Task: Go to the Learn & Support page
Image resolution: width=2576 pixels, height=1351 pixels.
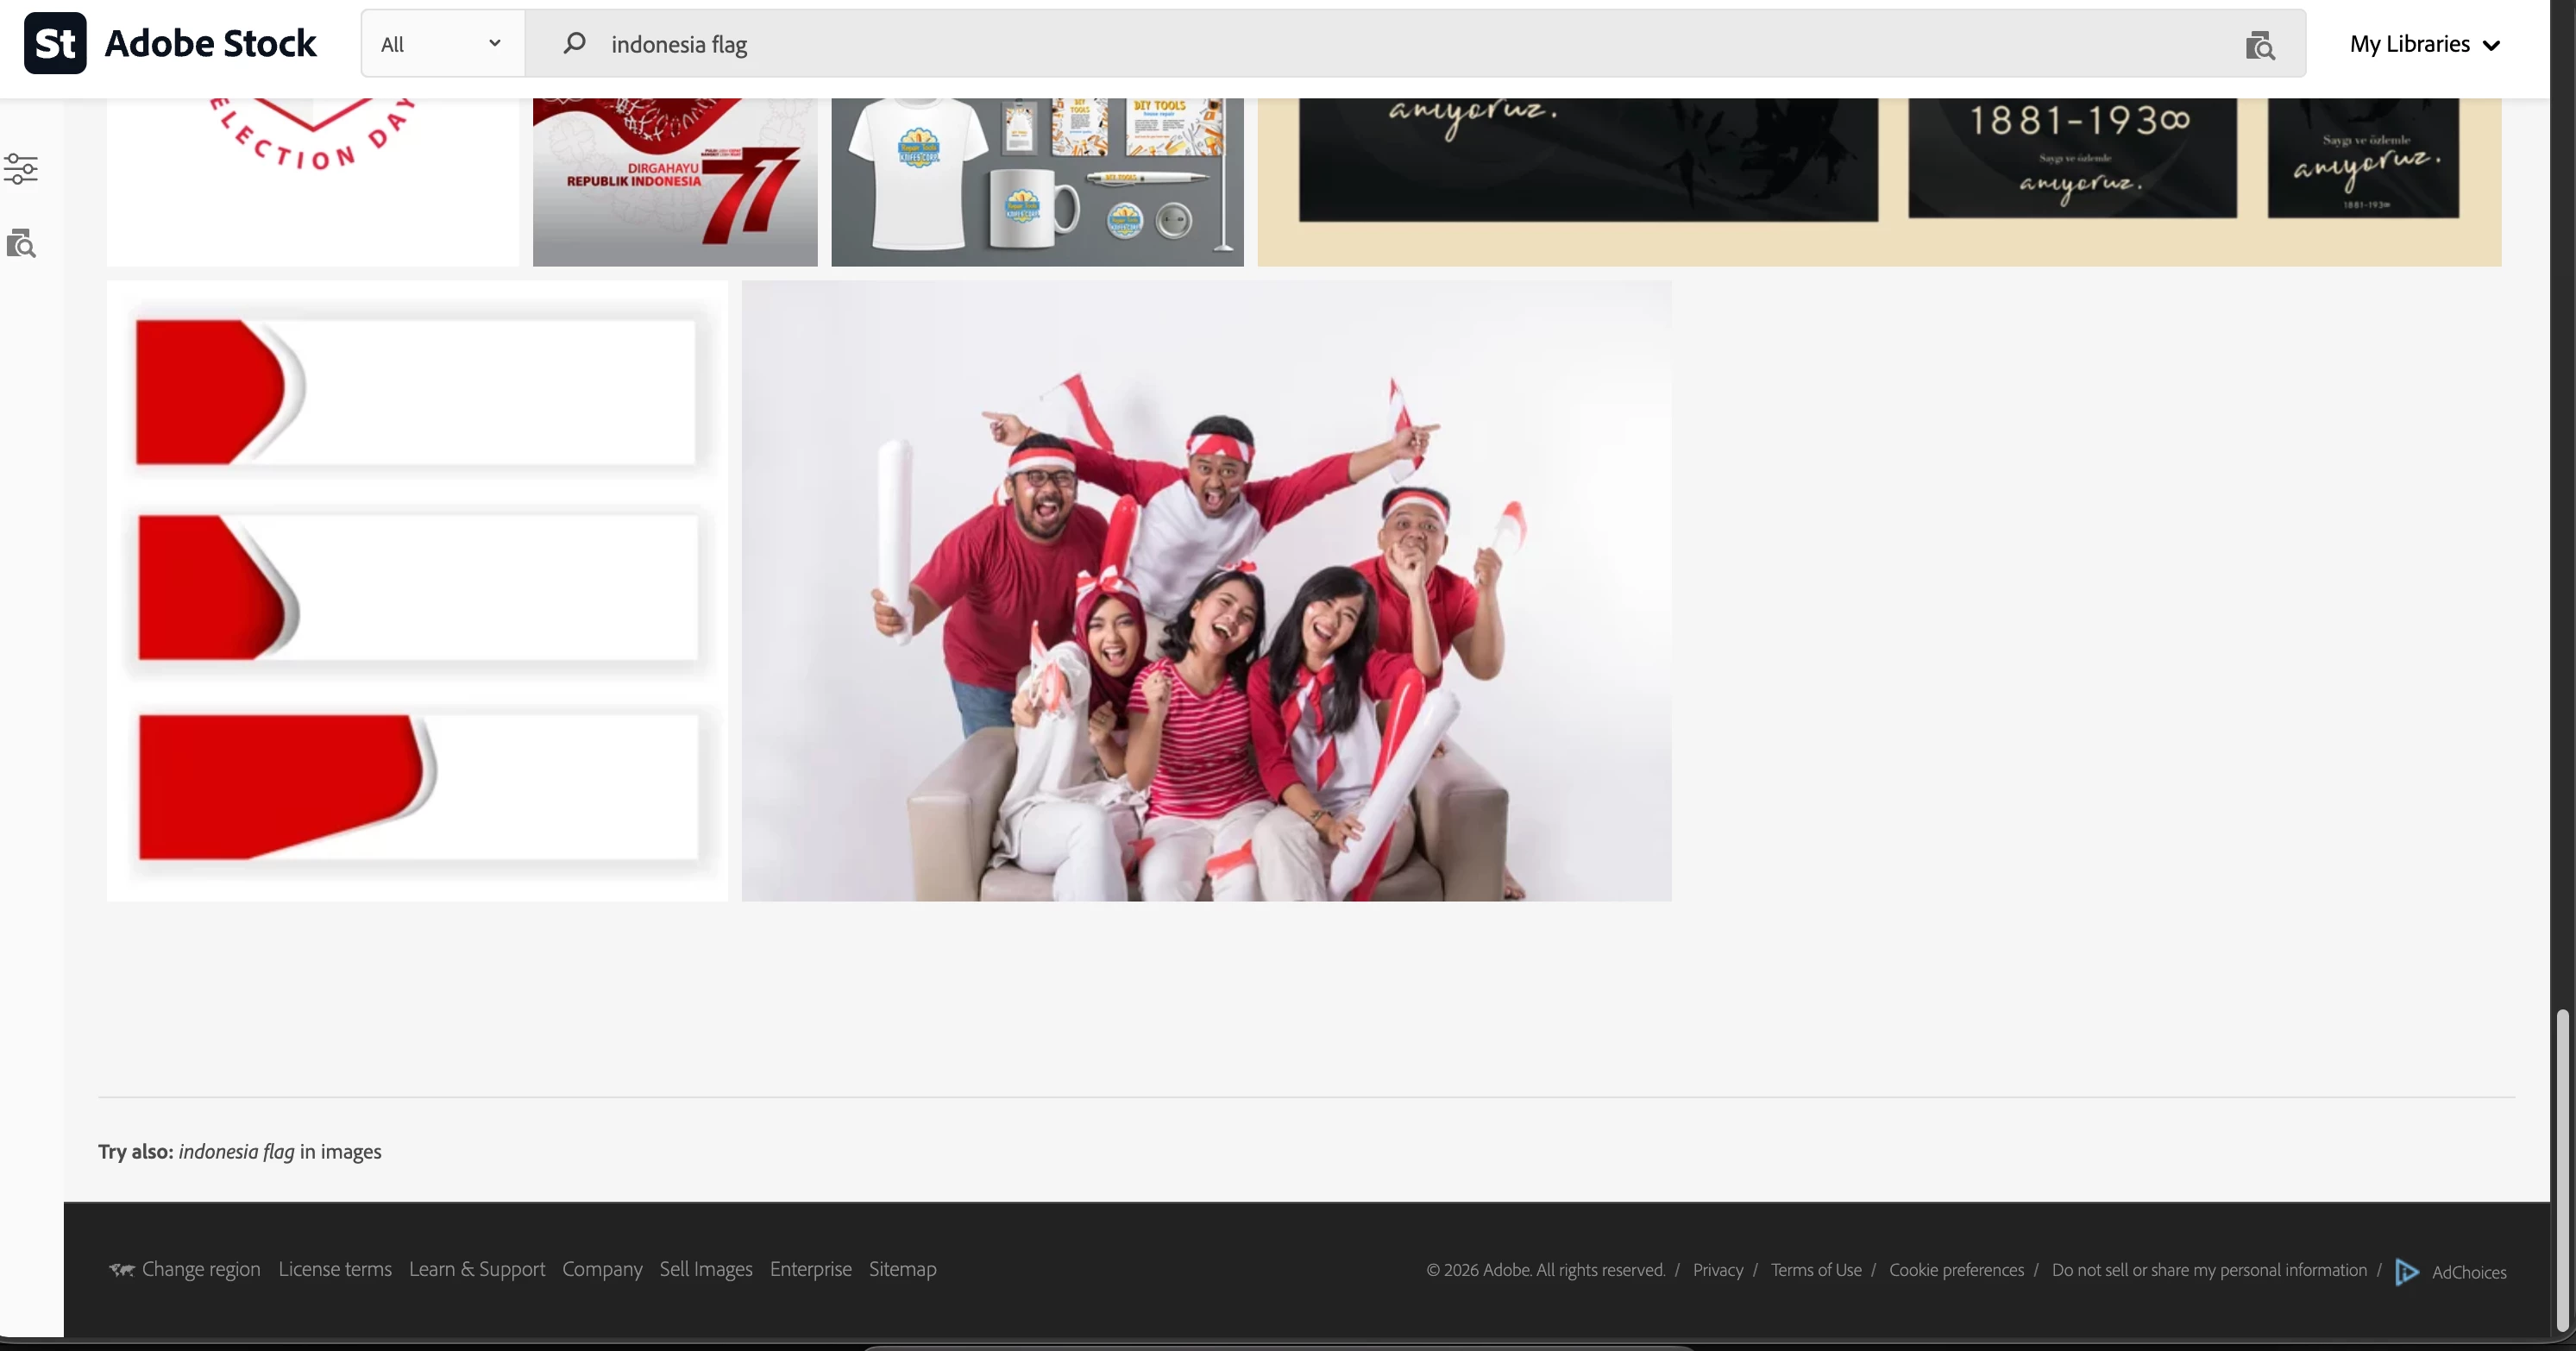Action: coord(477,1269)
